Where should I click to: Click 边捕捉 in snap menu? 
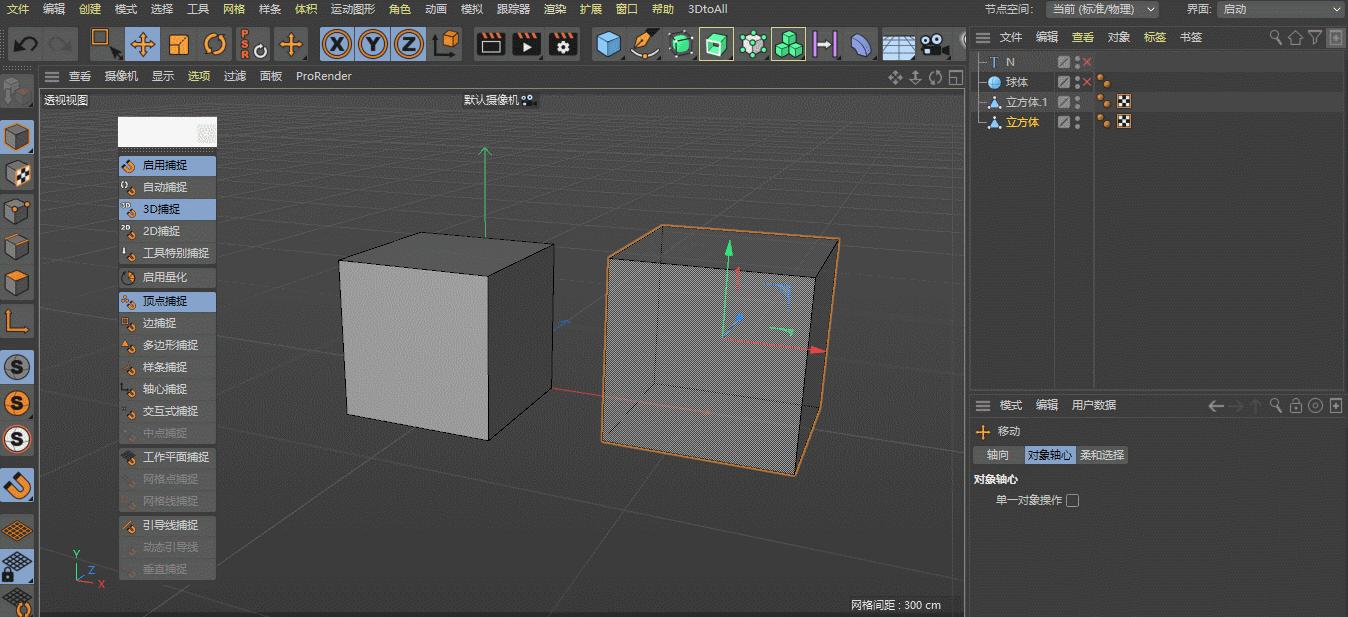[x=159, y=323]
